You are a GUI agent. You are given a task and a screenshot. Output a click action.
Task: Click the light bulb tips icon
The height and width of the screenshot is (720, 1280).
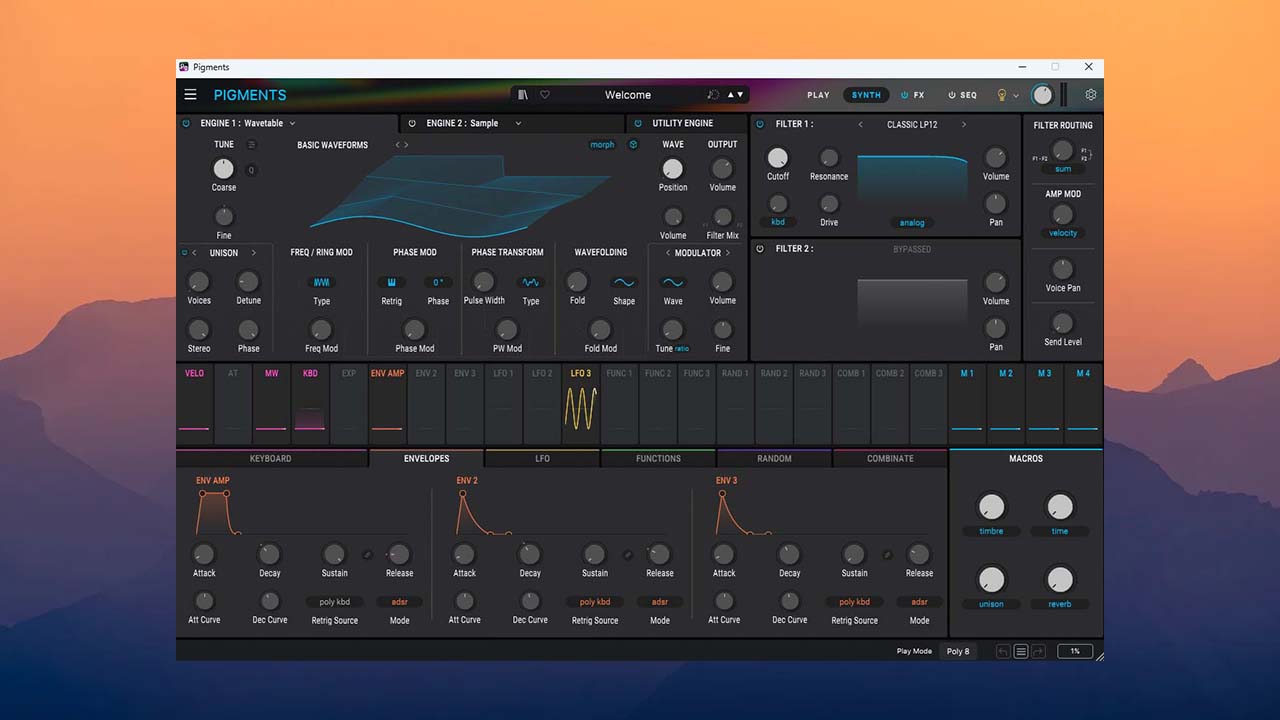point(1001,95)
